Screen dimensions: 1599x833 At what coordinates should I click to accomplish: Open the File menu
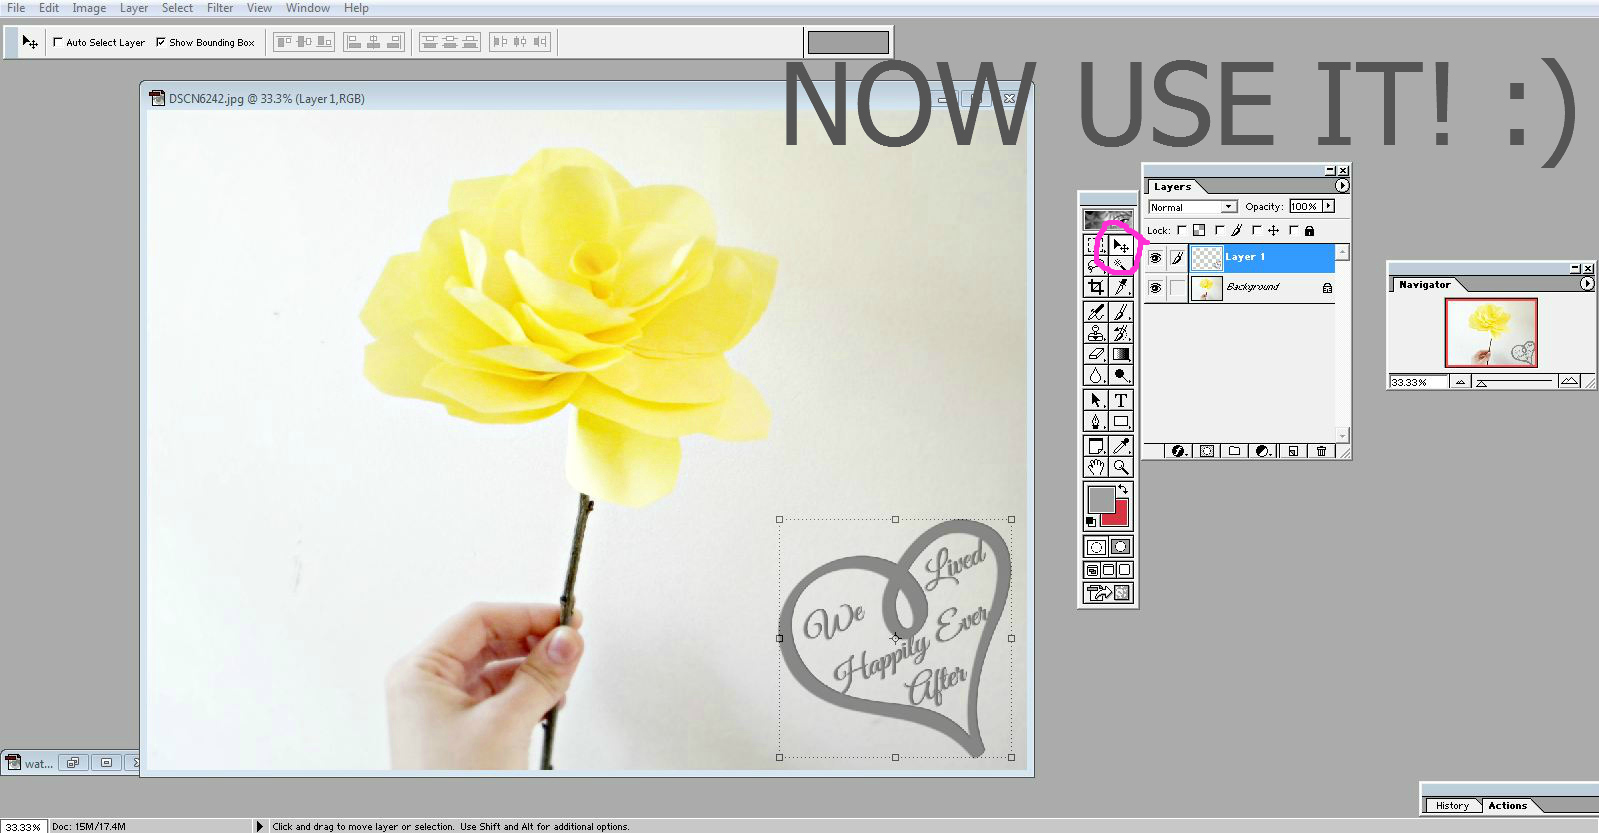coord(16,8)
